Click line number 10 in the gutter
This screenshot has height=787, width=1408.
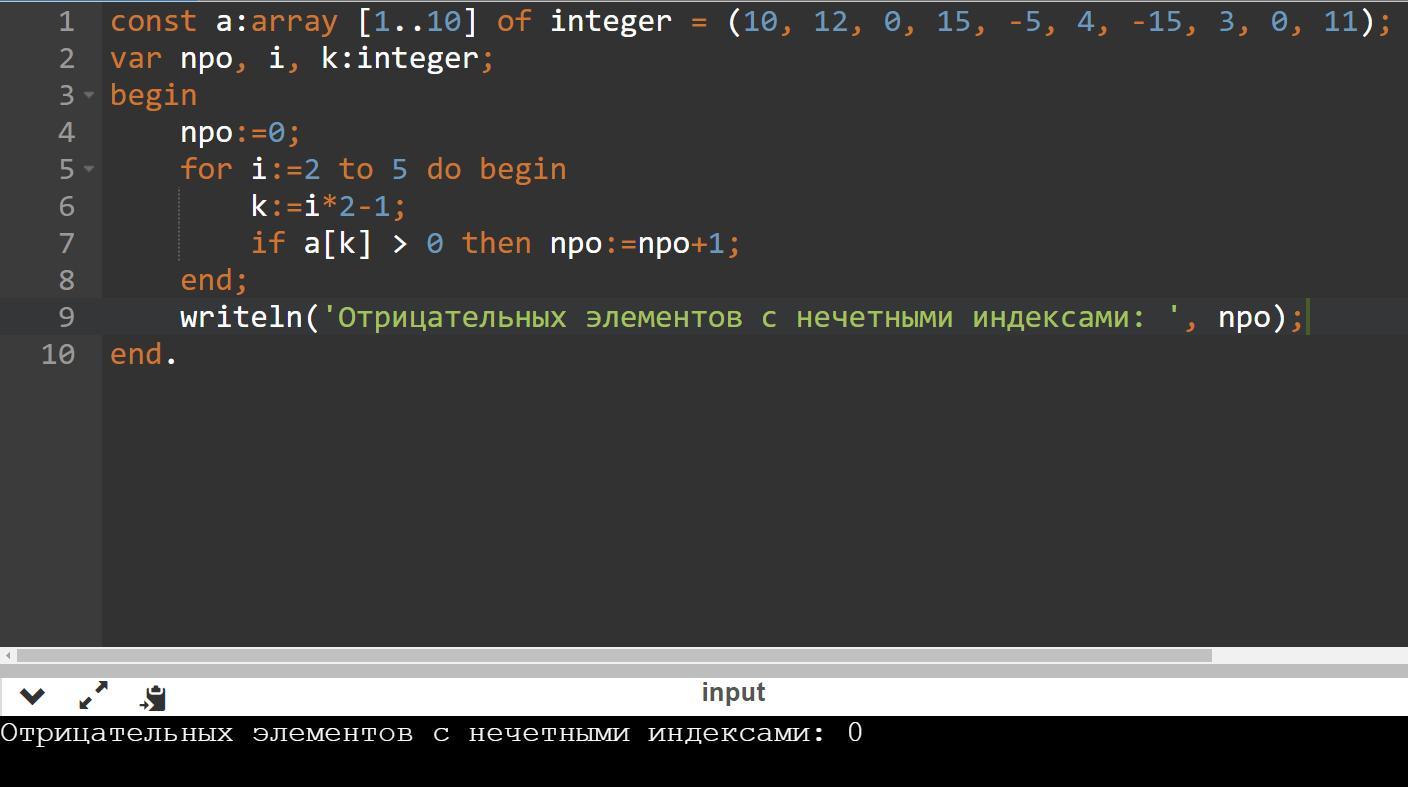58,354
